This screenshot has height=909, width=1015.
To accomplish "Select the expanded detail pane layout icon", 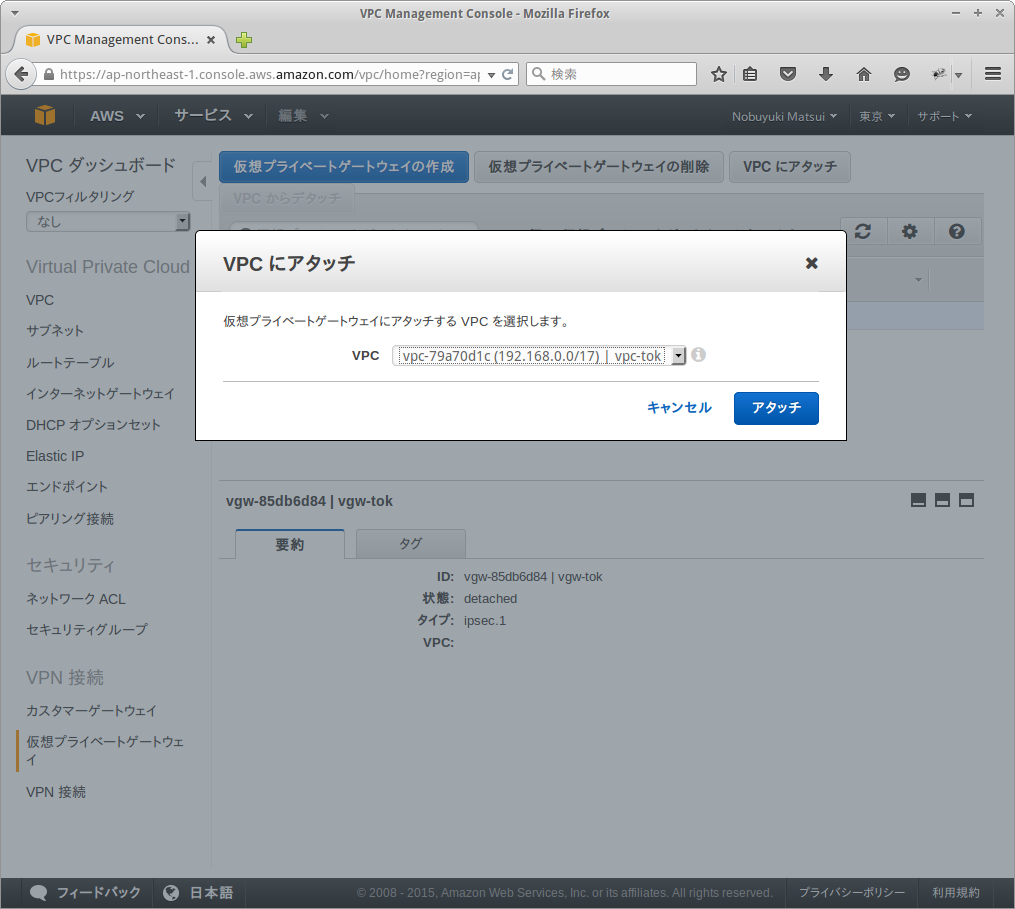I will tap(966, 500).
